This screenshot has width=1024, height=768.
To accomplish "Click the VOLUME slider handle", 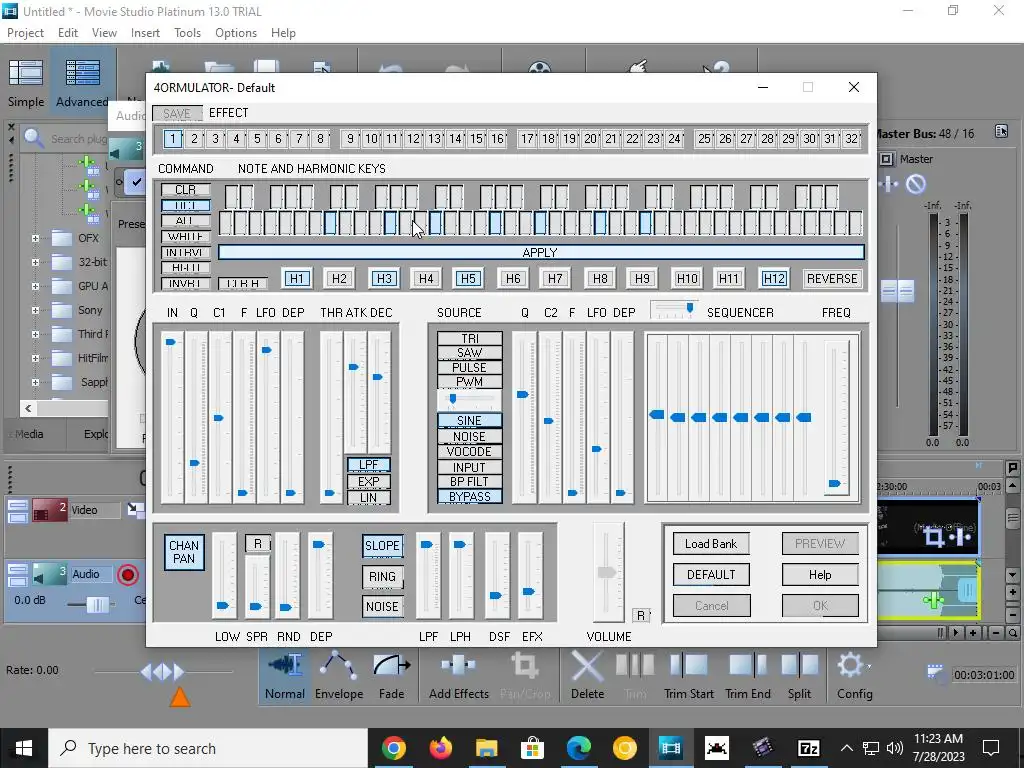I will click(607, 573).
